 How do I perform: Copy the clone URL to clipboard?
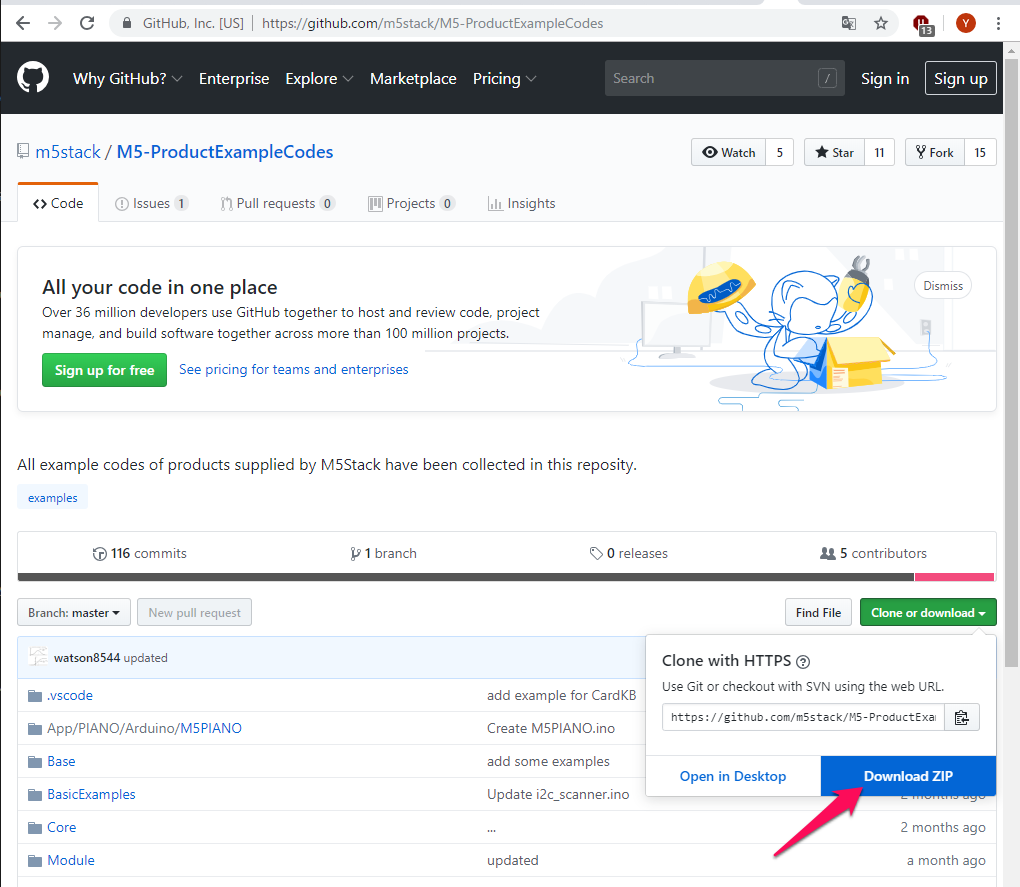pyautogui.click(x=961, y=717)
